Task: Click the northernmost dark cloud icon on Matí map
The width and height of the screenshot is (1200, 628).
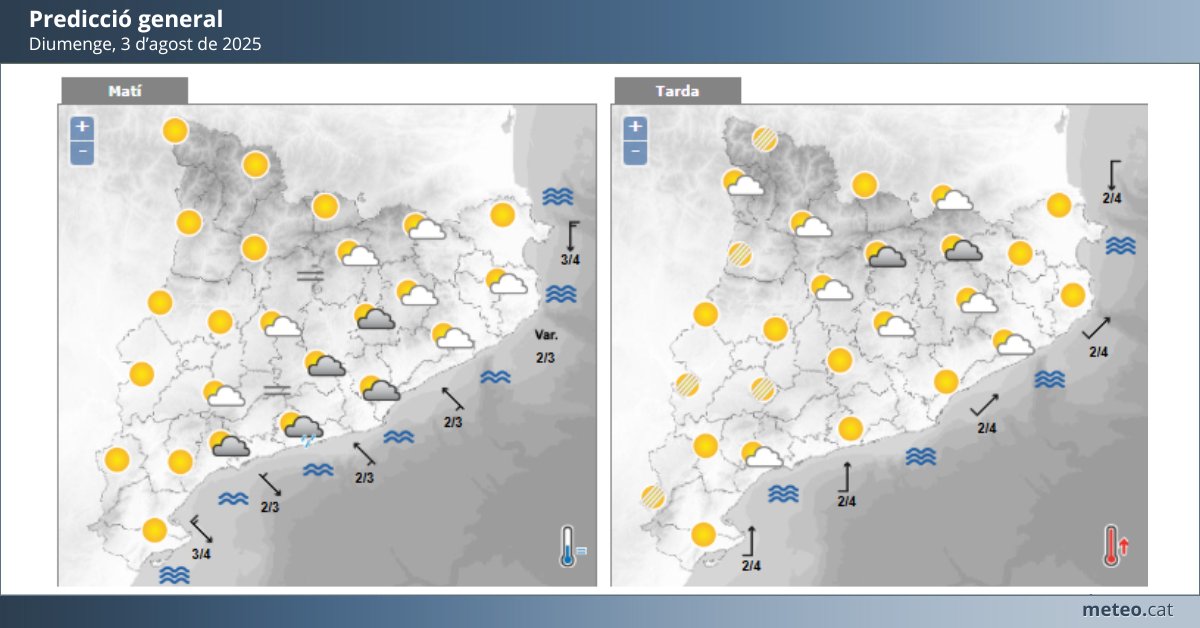Action: [373, 317]
